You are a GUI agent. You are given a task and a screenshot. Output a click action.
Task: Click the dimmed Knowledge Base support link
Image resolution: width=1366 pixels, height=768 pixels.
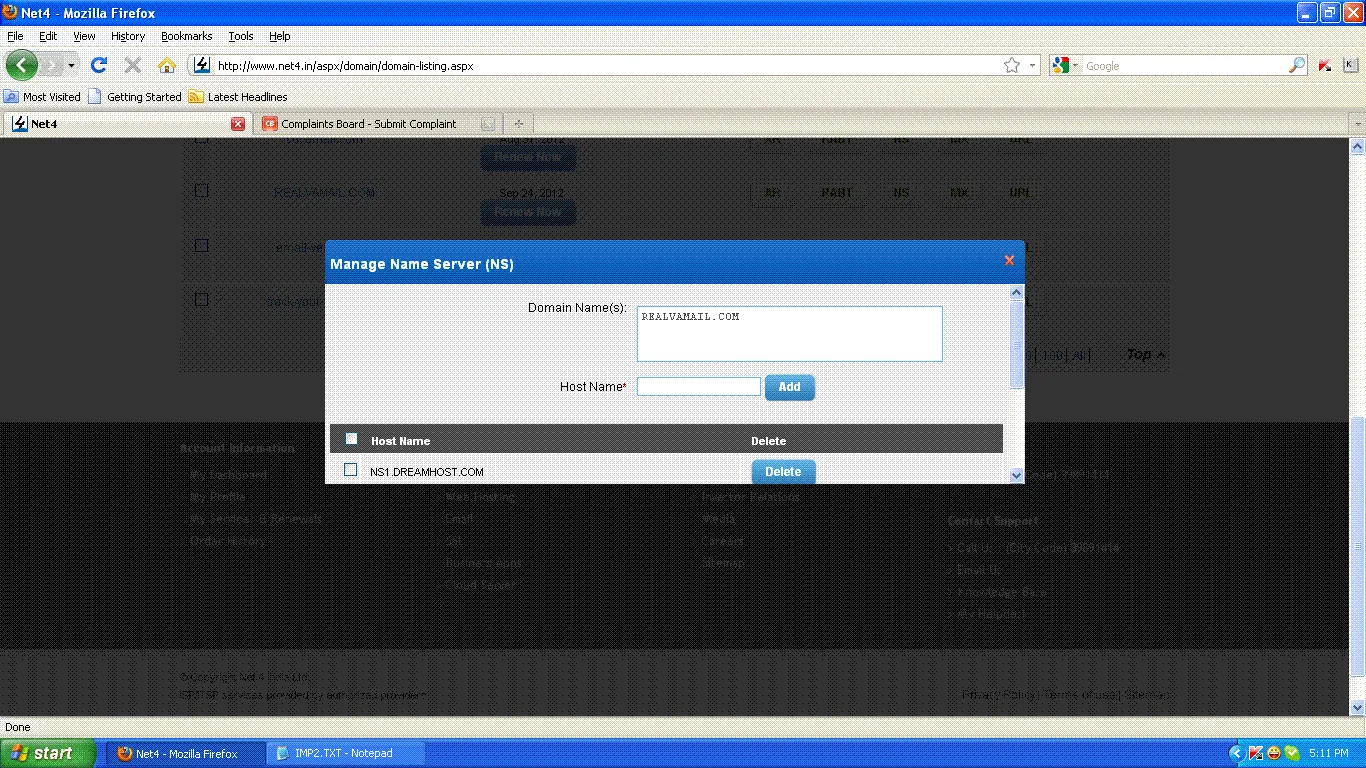click(1002, 592)
